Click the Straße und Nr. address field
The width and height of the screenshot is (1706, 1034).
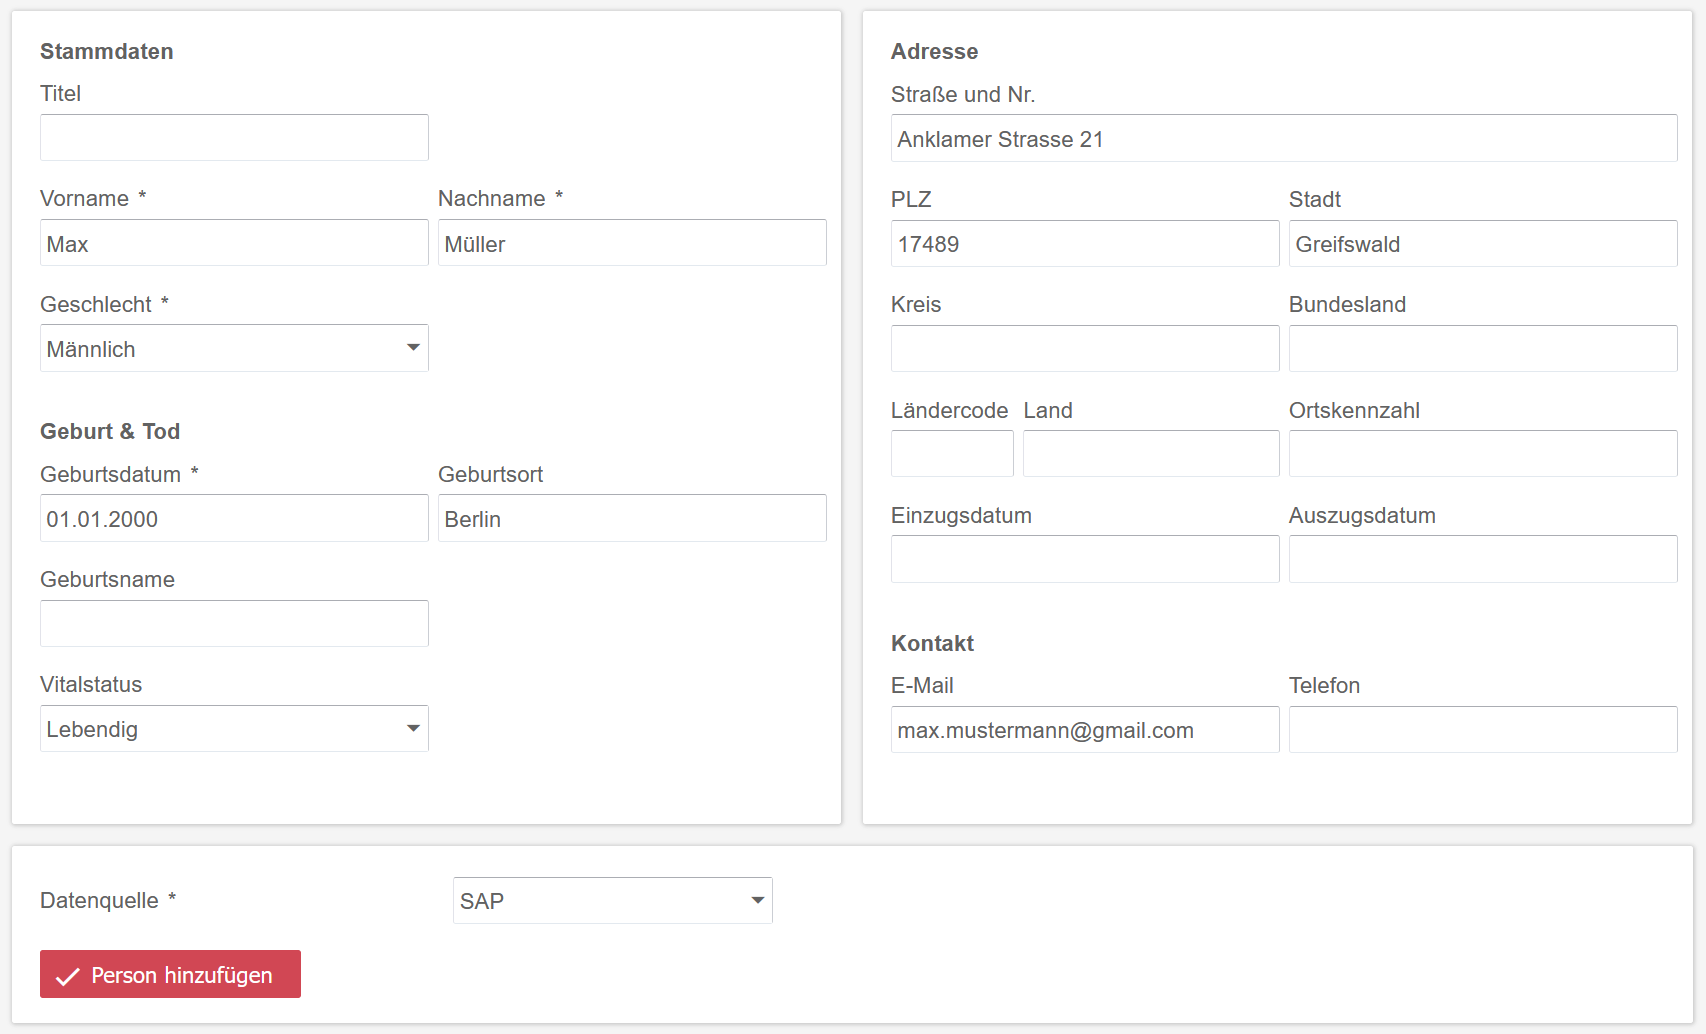point(1284,138)
